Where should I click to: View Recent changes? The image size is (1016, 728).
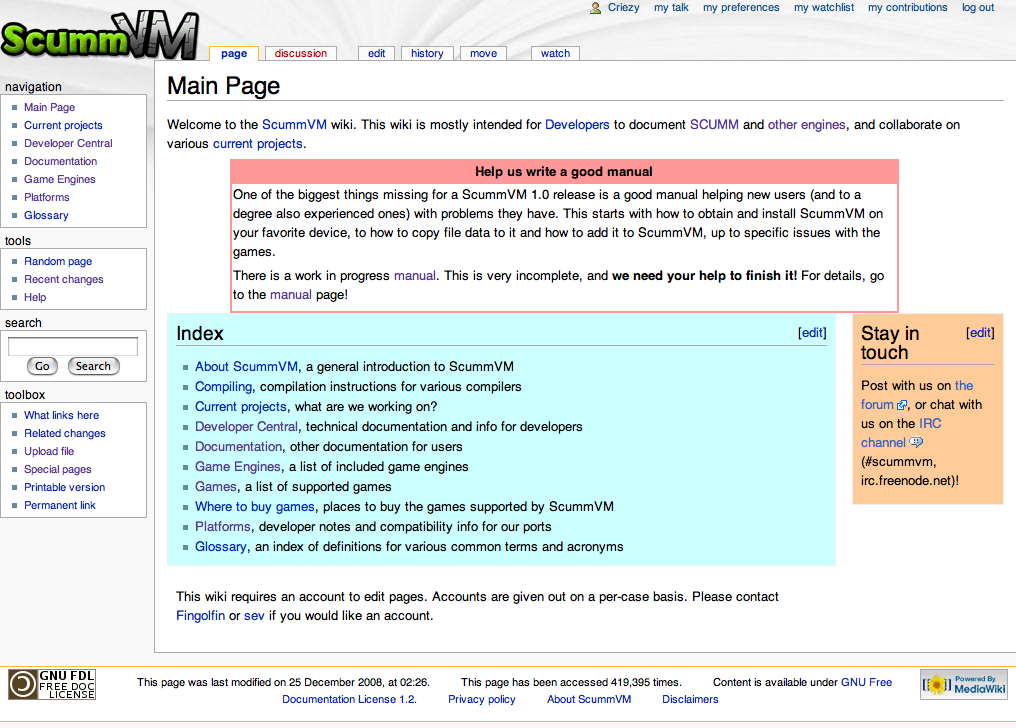[x=64, y=280]
